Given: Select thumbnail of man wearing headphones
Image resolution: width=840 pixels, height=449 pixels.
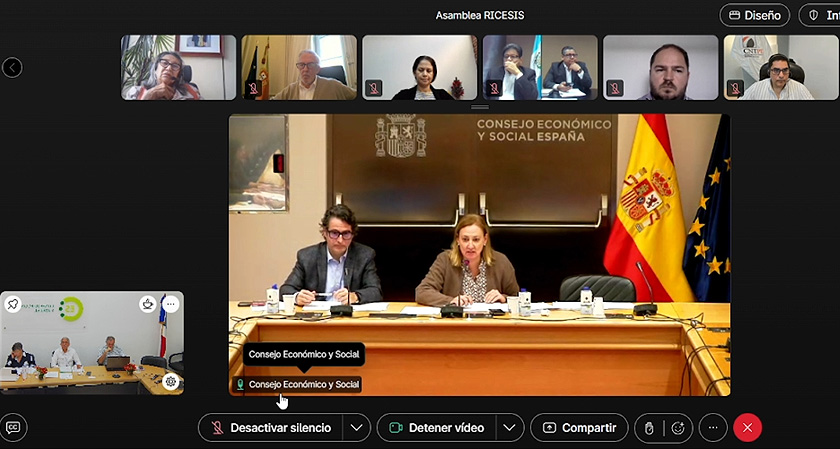Looking at the screenshot, I should coord(781,68).
